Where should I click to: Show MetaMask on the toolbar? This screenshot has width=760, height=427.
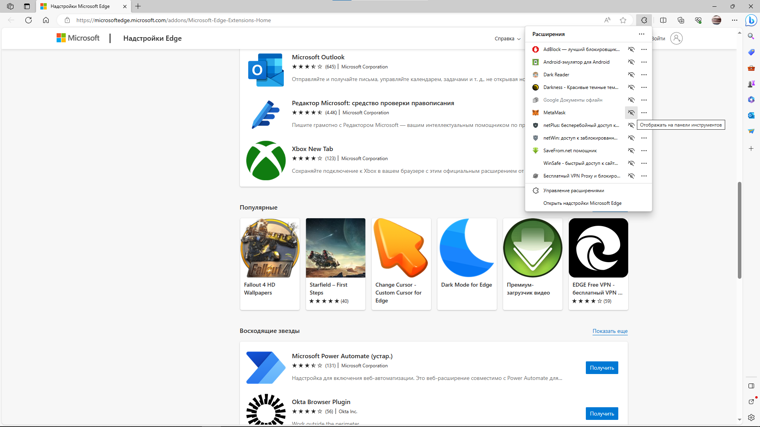(631, 112)
